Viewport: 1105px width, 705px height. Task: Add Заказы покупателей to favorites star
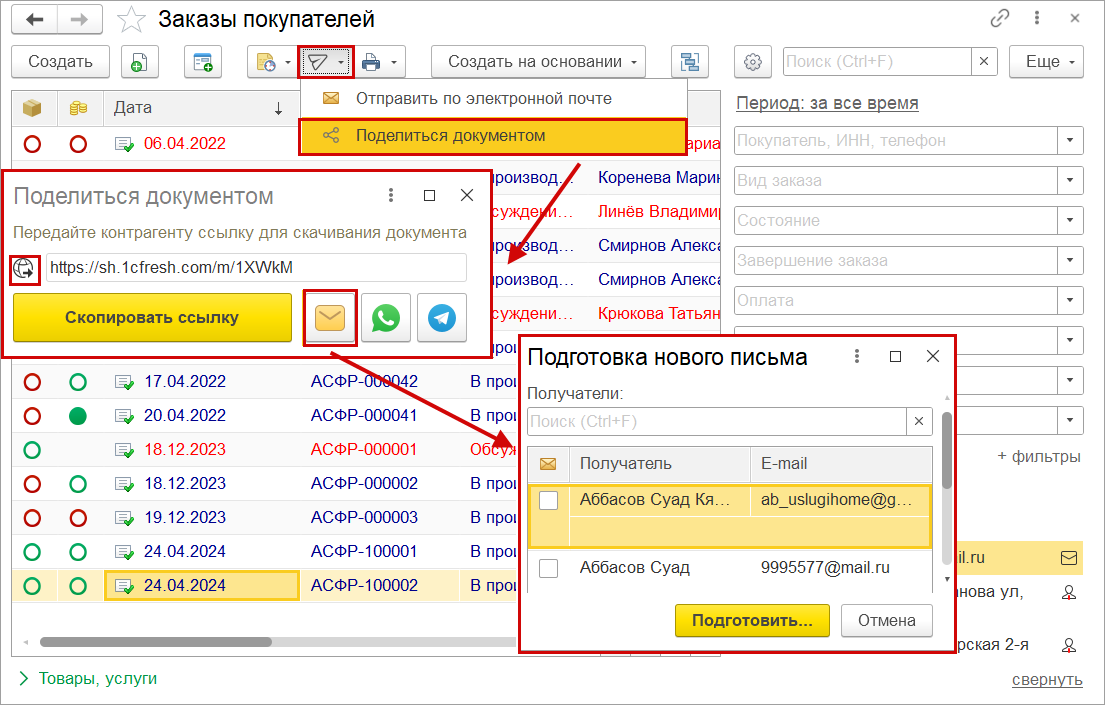(131, 20)
